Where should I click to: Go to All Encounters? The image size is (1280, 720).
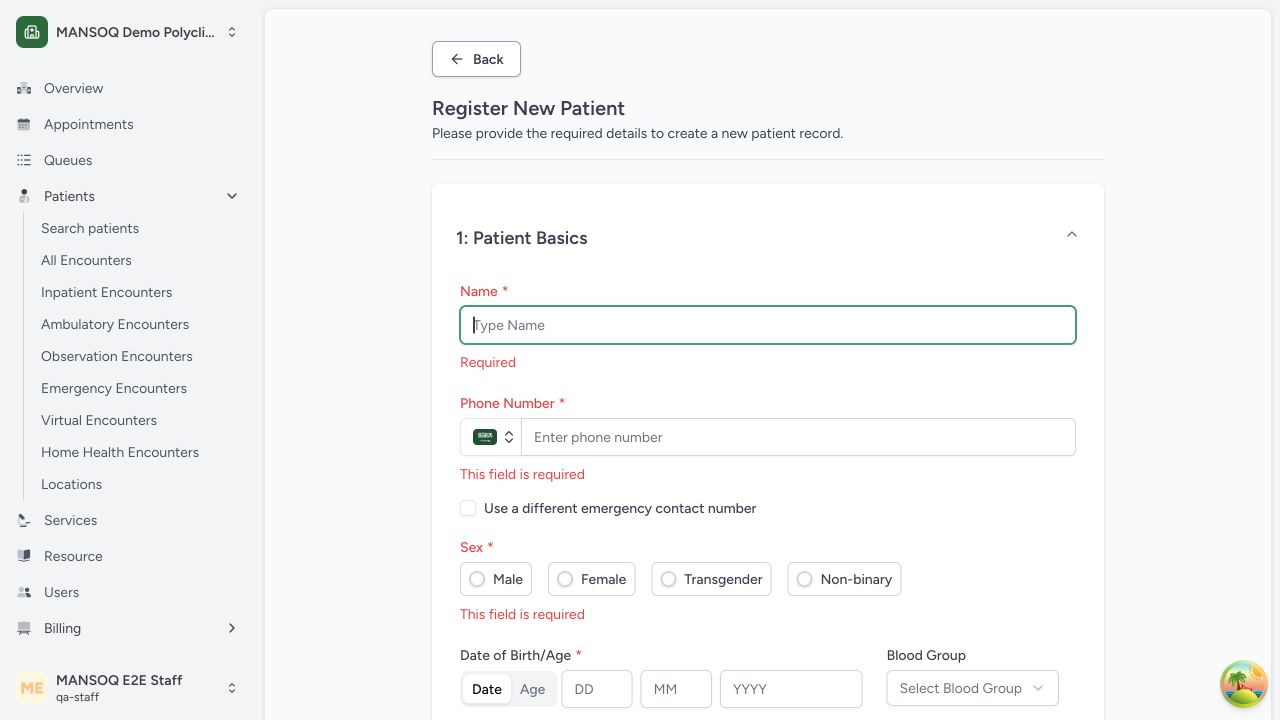tap(86, 260)
